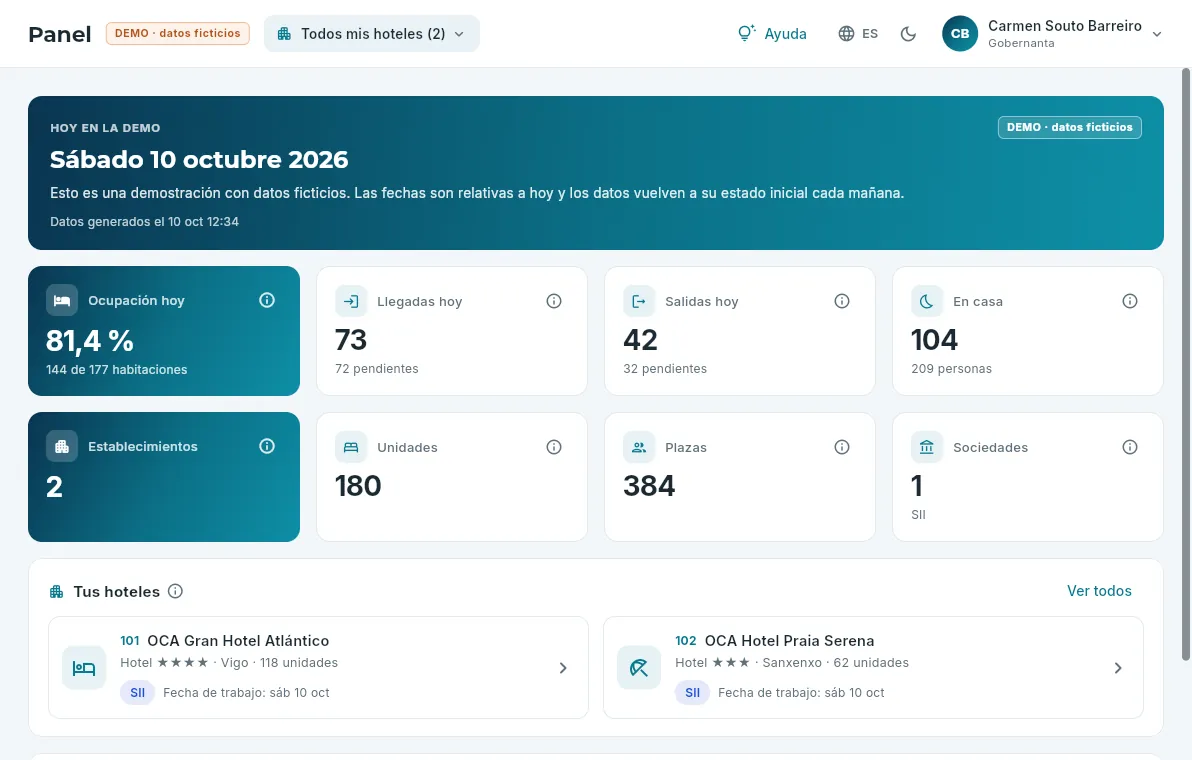Expand the Carmen Souto Barreiro user menu
Image resolution: width=1192 pixels, height=760 pixels.
[1053, 33]
